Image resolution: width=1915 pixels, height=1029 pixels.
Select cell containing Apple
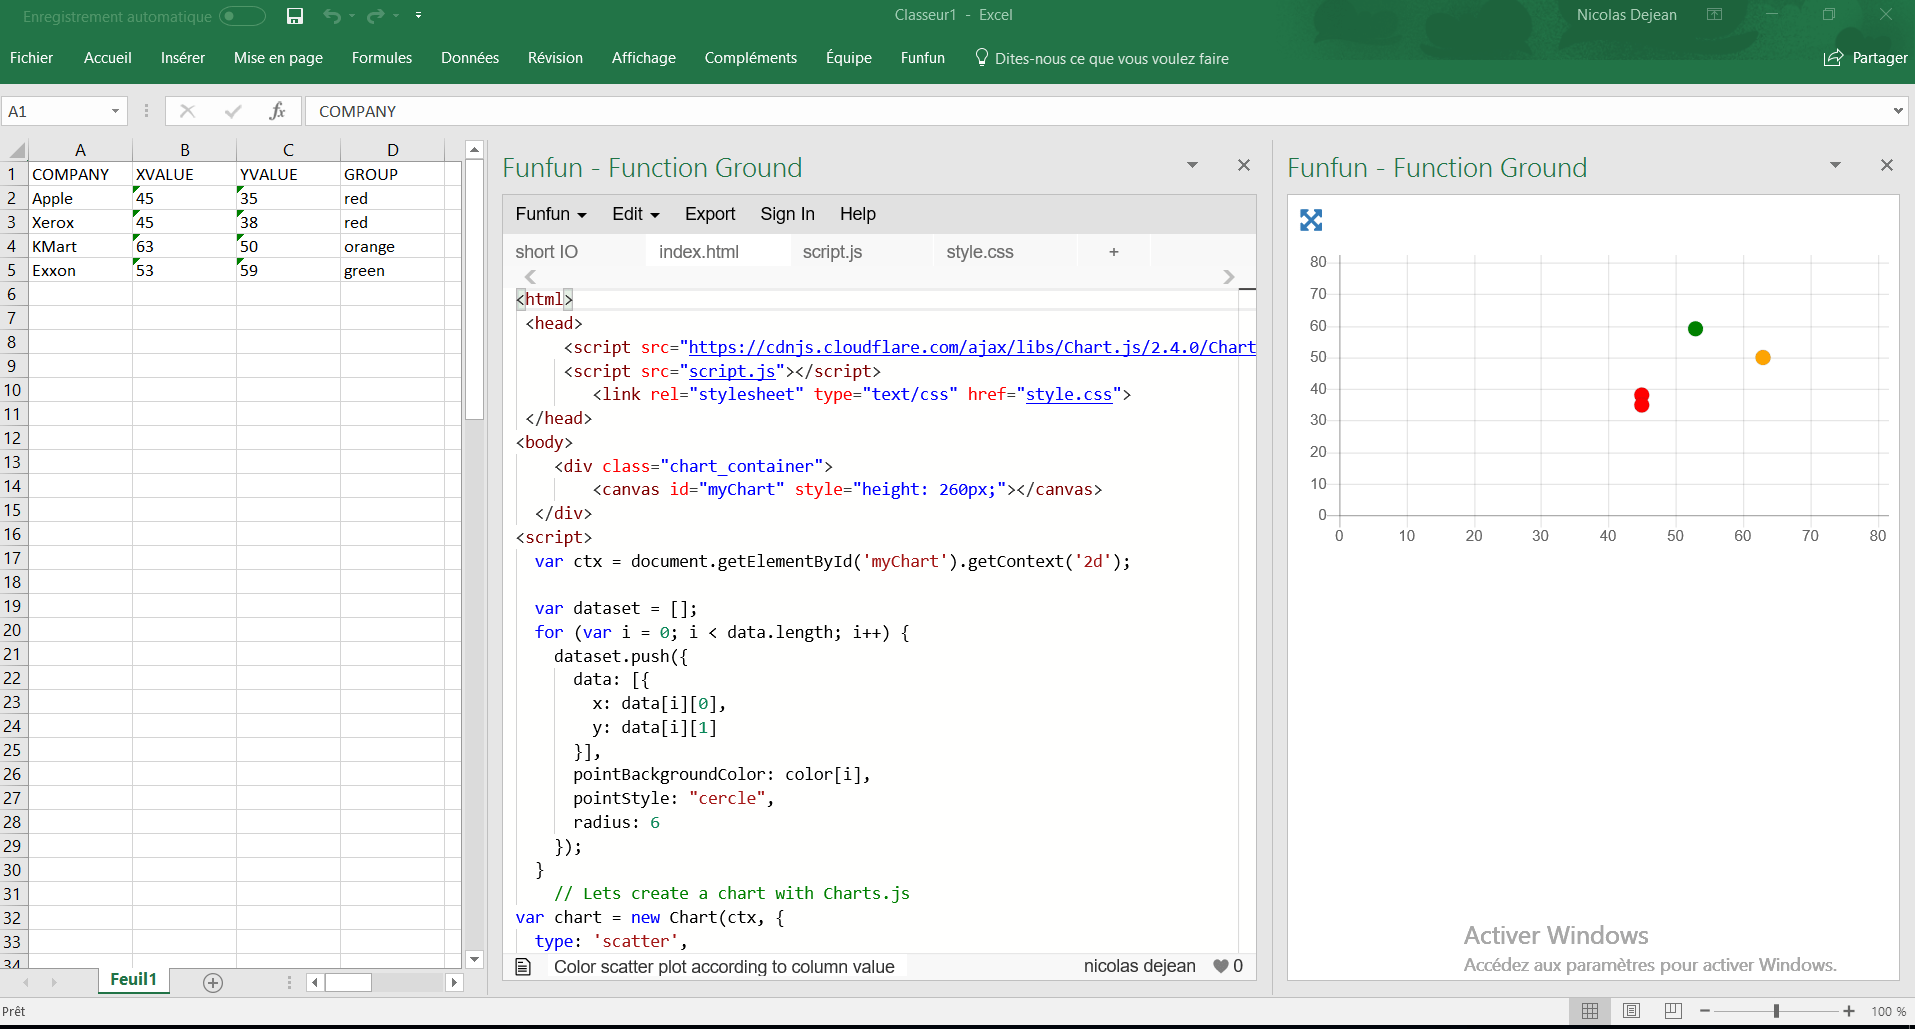(80, 198)
